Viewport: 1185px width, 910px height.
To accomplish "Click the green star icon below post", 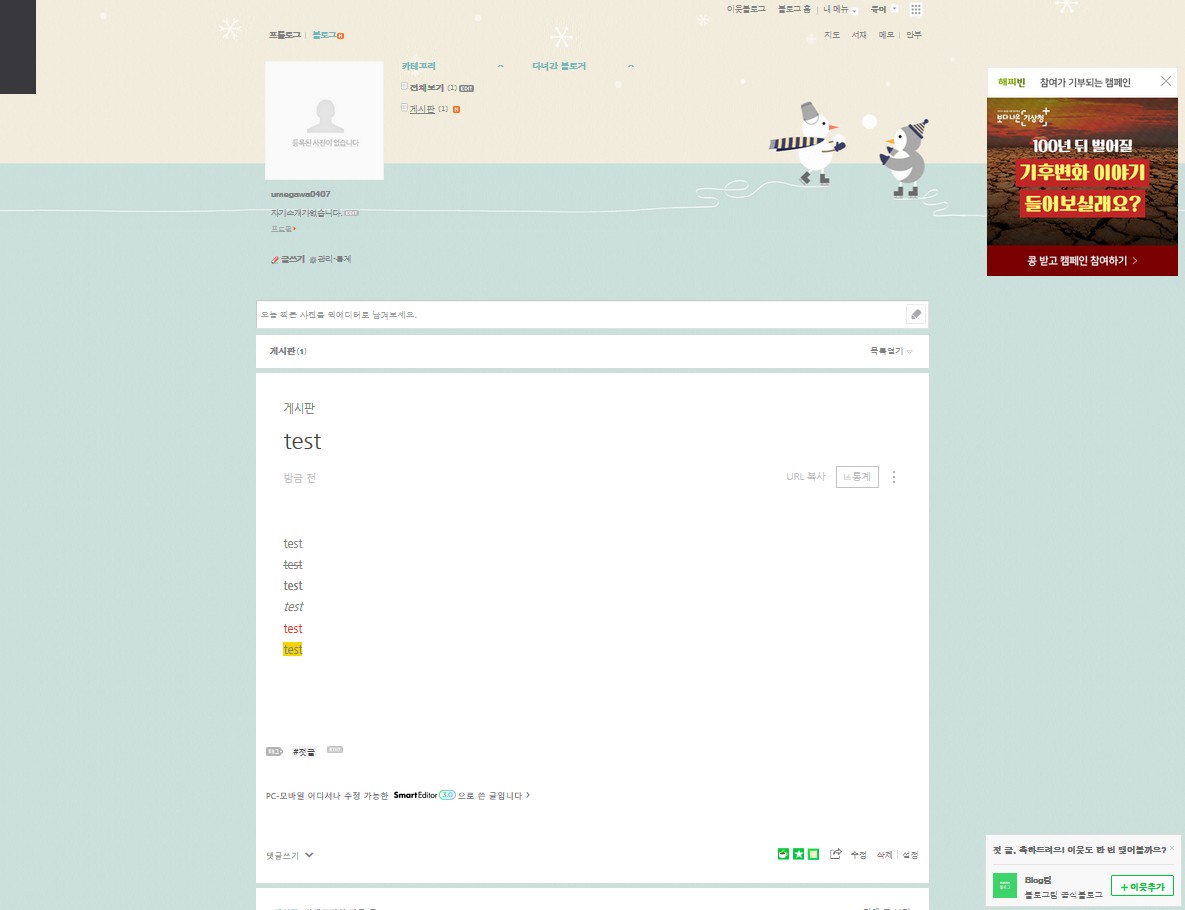I will (798, 854).
